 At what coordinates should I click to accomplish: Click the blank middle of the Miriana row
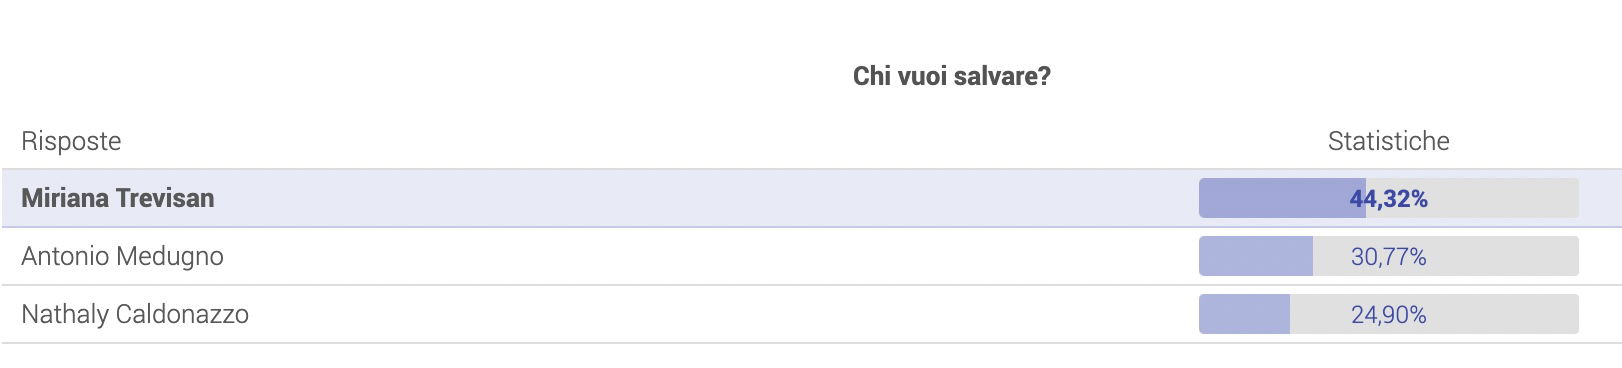click(700, 198)
